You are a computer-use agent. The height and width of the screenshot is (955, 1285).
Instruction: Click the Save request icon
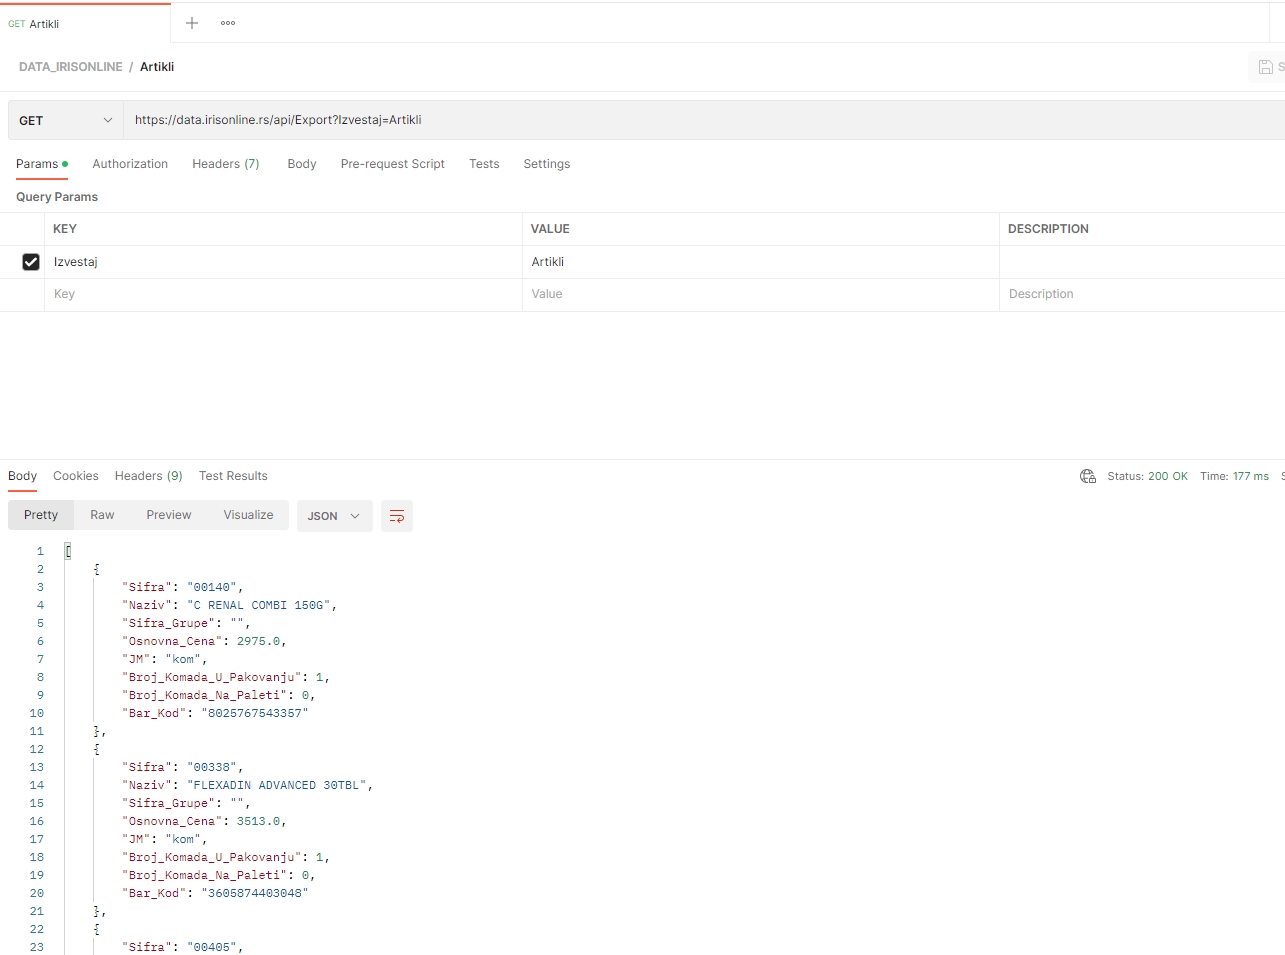(1266, 67)
